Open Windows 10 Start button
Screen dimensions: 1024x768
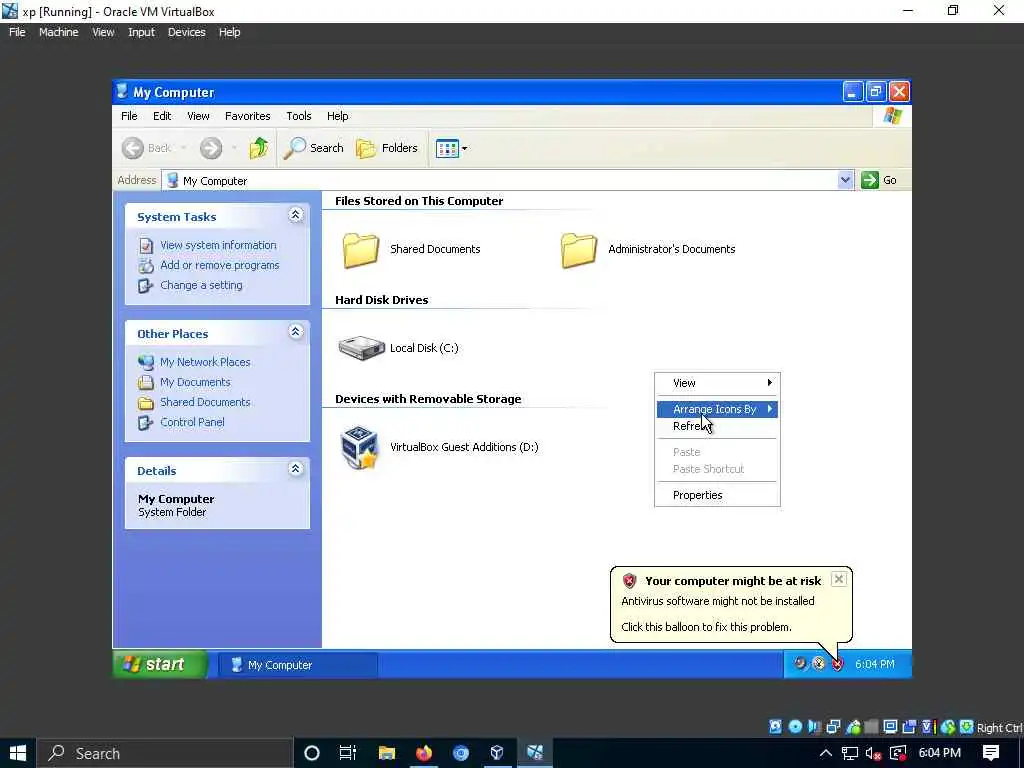(18, 753)
